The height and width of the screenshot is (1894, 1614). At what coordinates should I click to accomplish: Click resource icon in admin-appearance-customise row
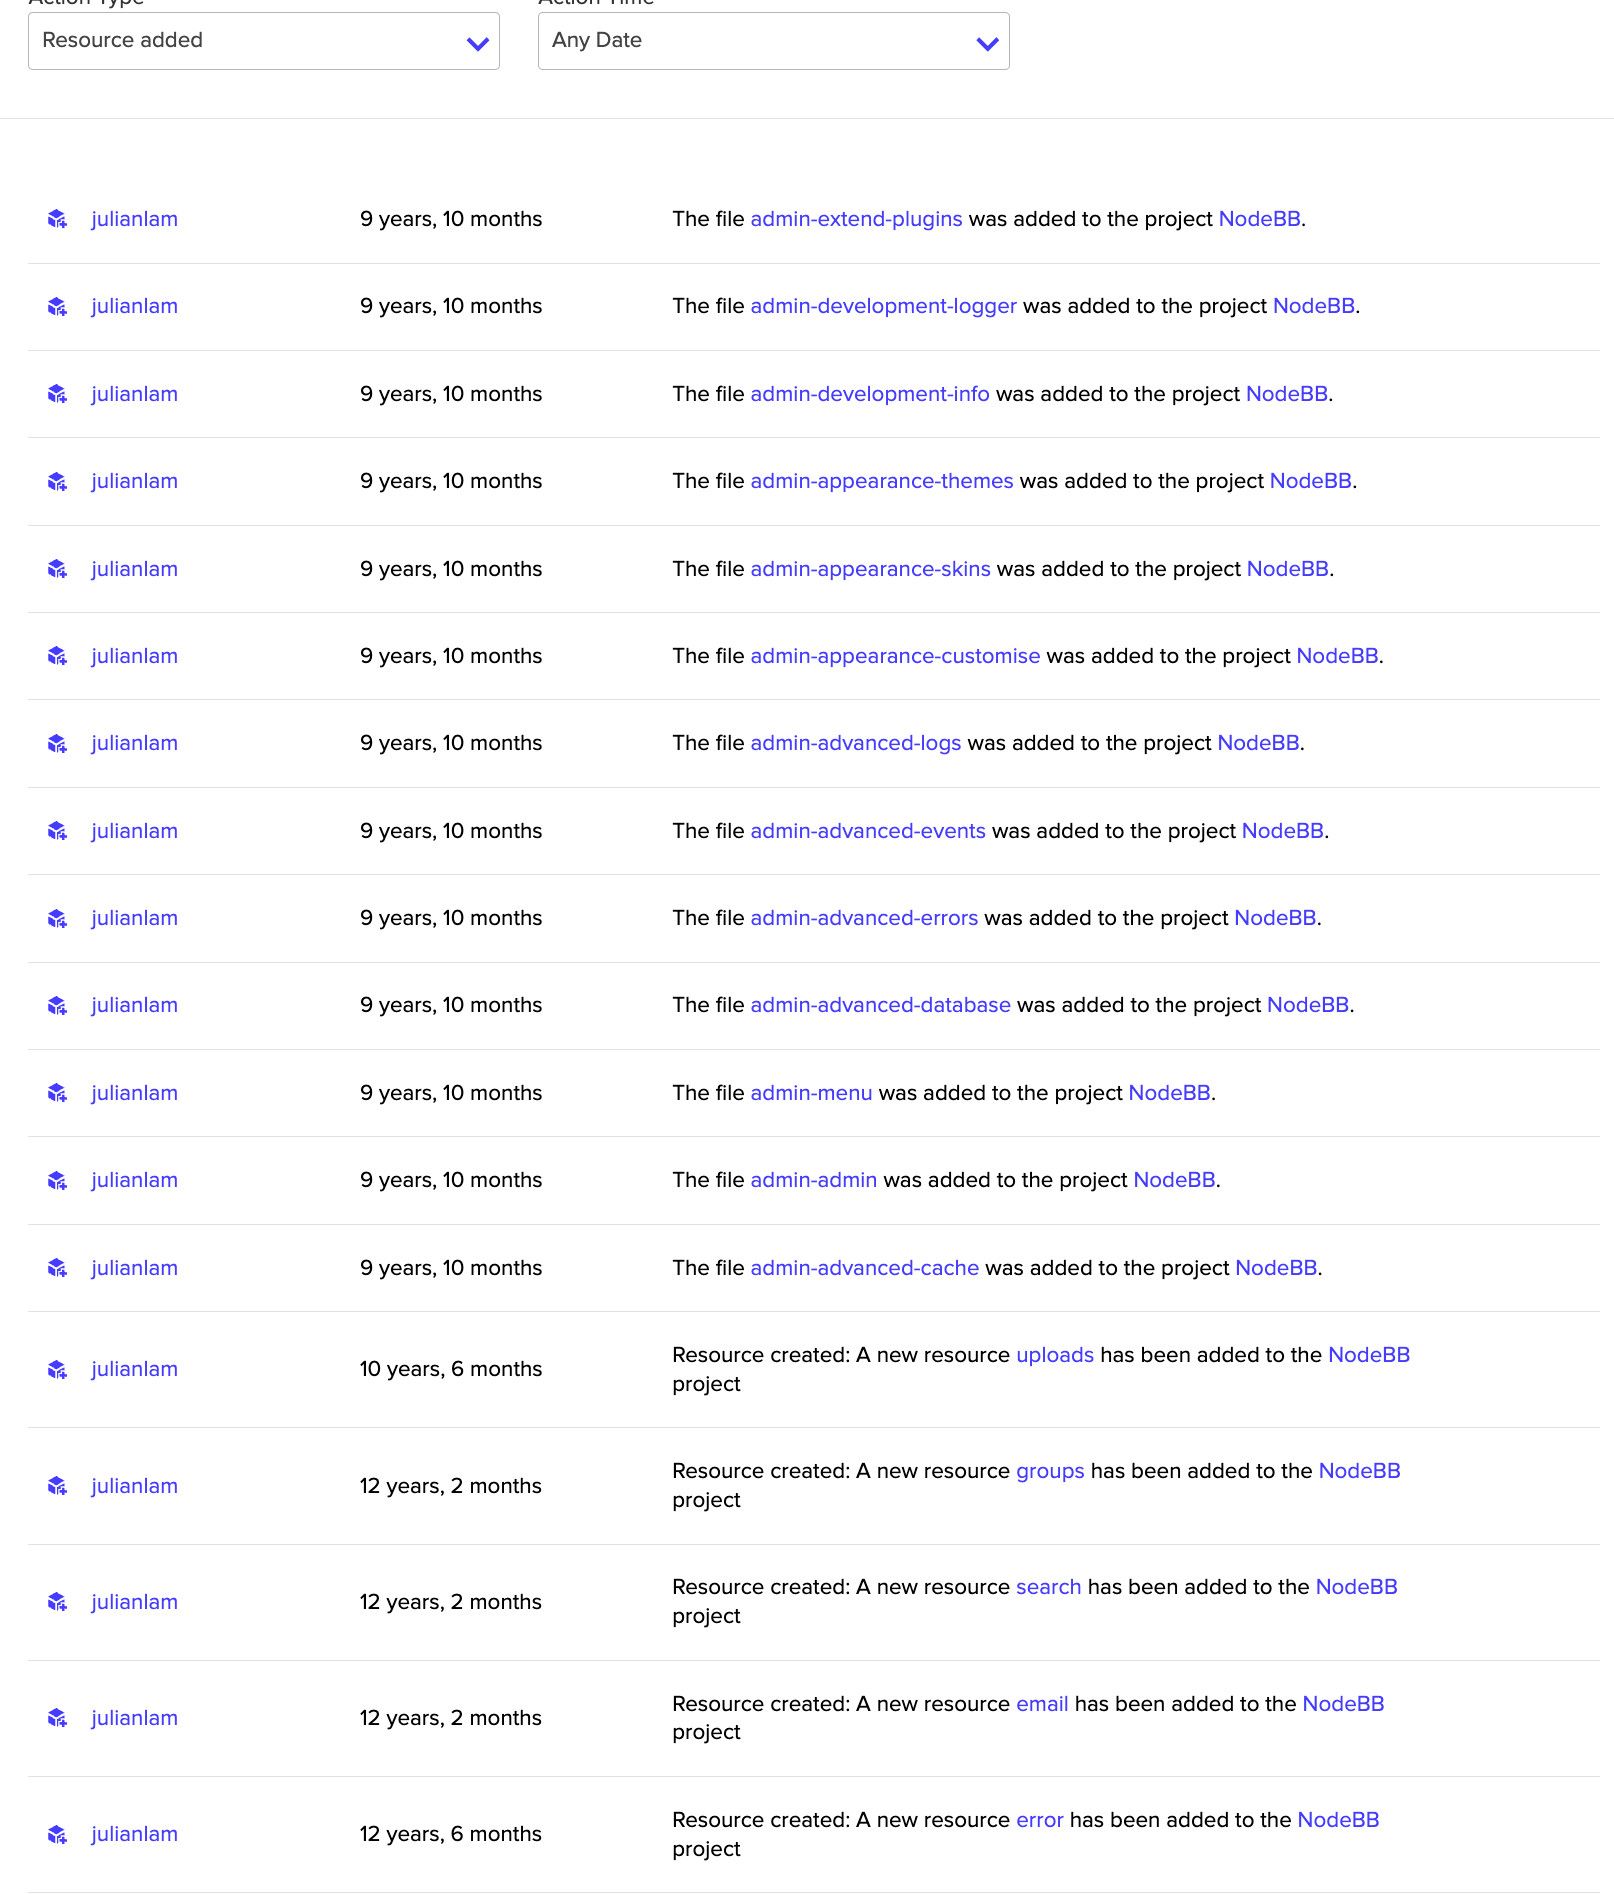click(x=58, y=656)
